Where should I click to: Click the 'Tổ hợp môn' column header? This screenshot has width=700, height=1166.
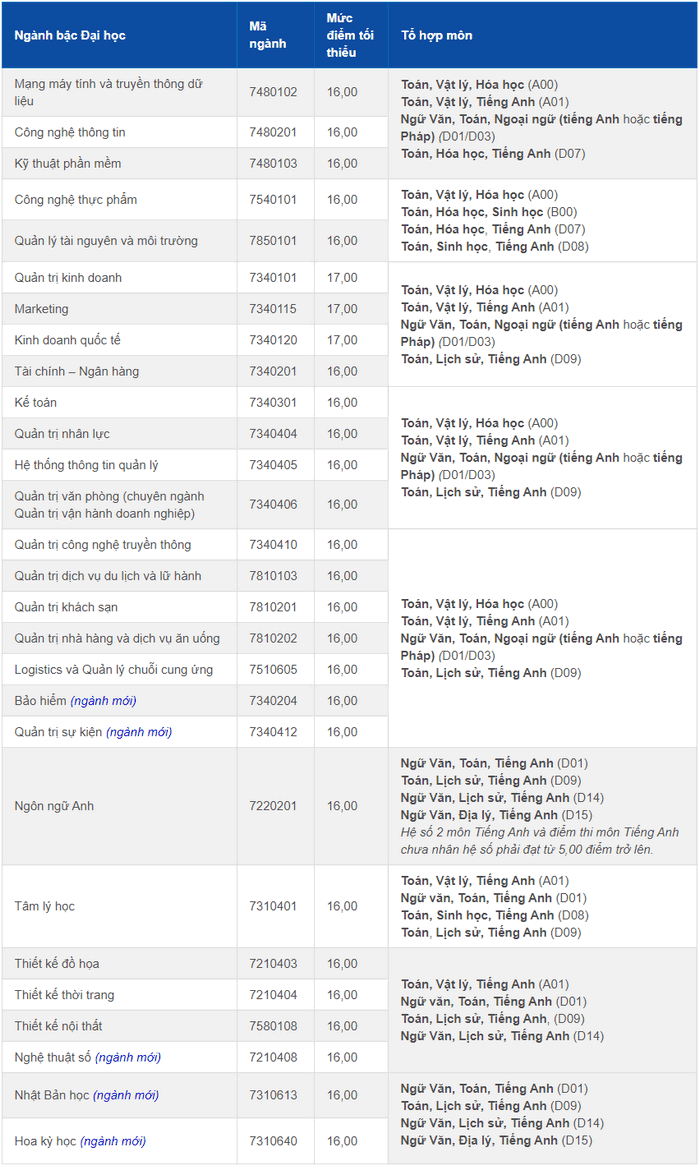pyautogui.click(x=437, y=35)
